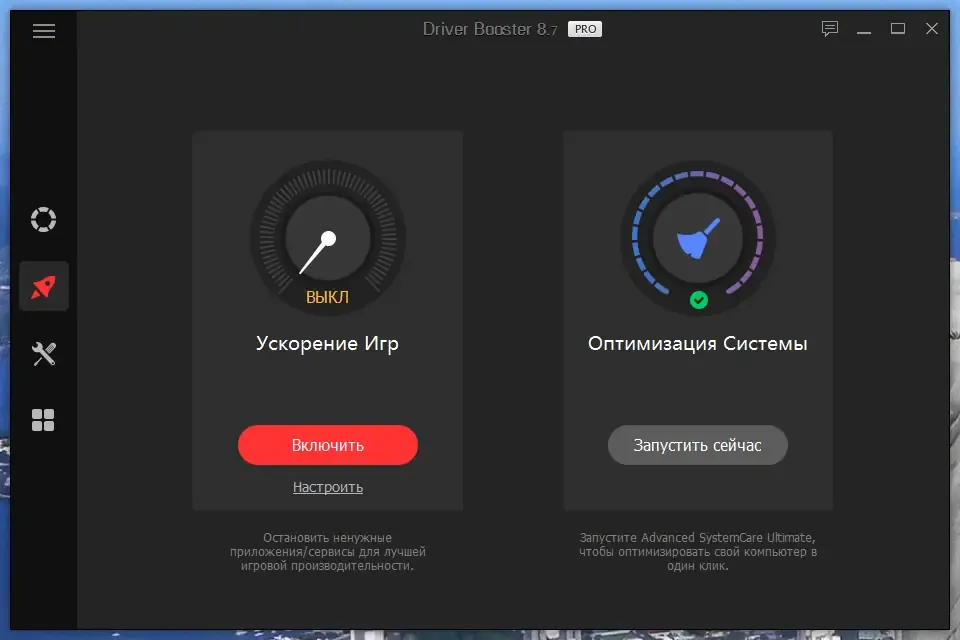Click the Запустить сейчас button

click(x=697, y=445)
